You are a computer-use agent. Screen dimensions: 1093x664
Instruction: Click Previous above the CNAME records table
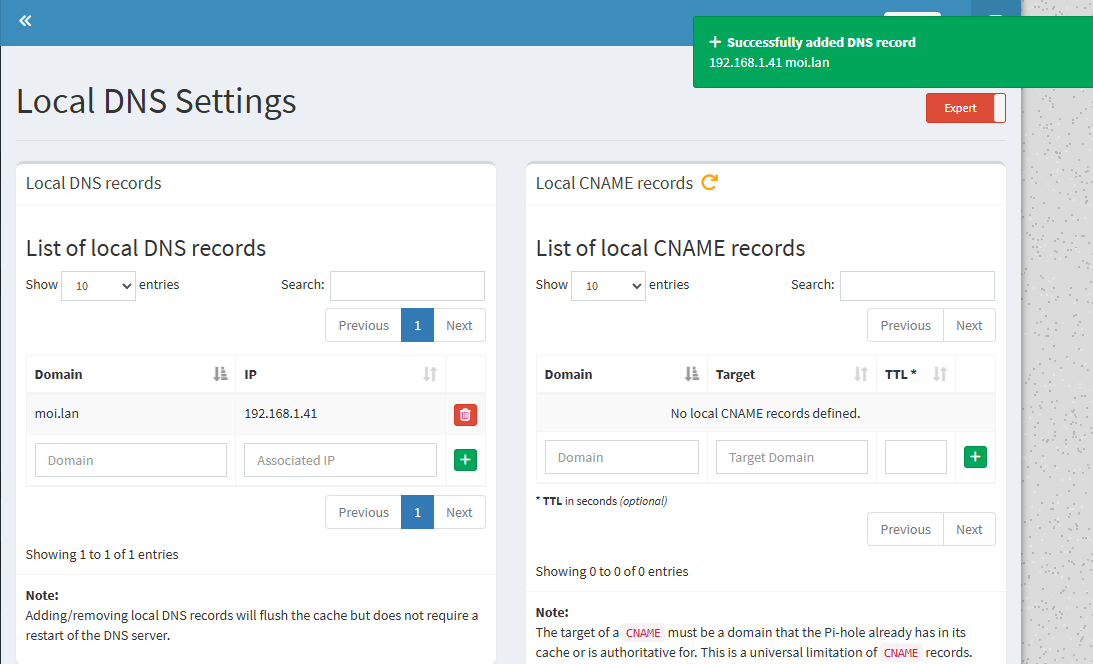pyautogui.click(x=905, y=325)
